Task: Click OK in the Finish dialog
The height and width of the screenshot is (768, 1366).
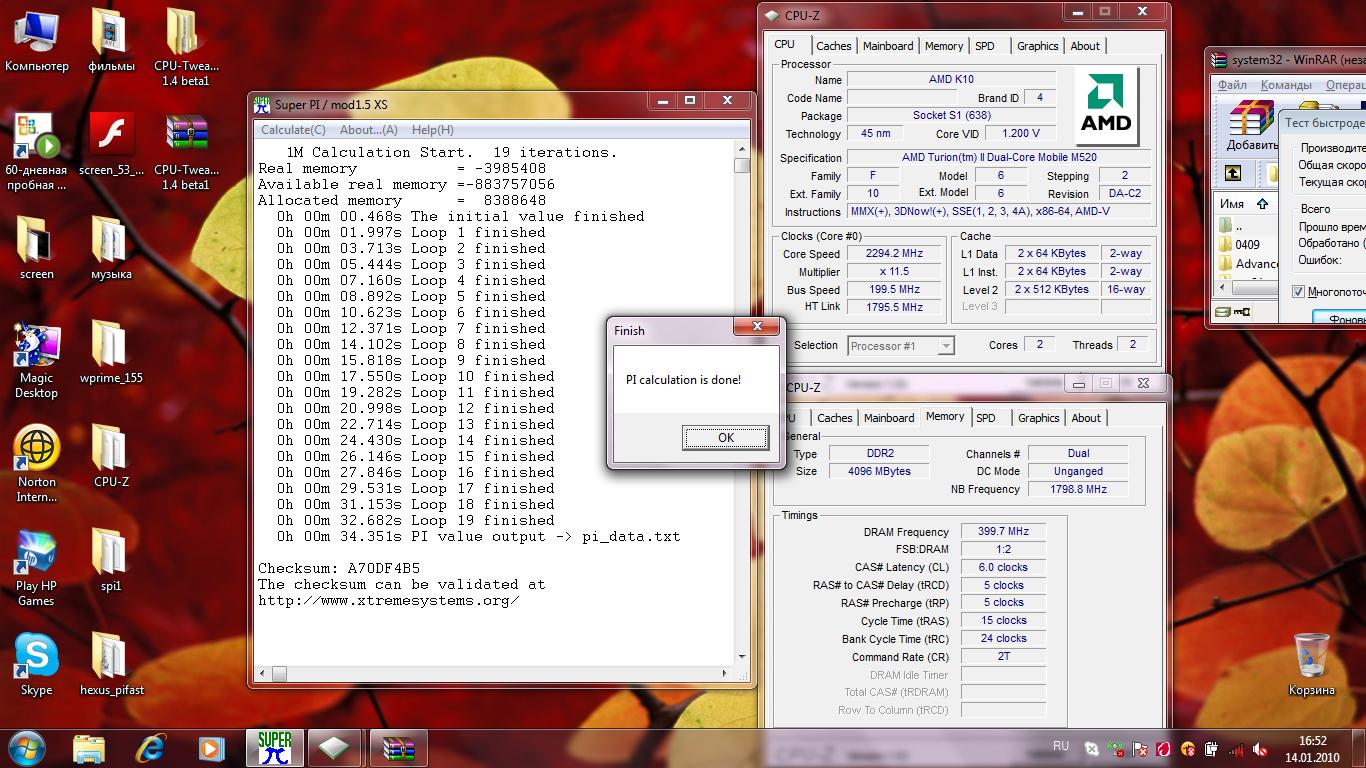Action: [x=726, y=437]
